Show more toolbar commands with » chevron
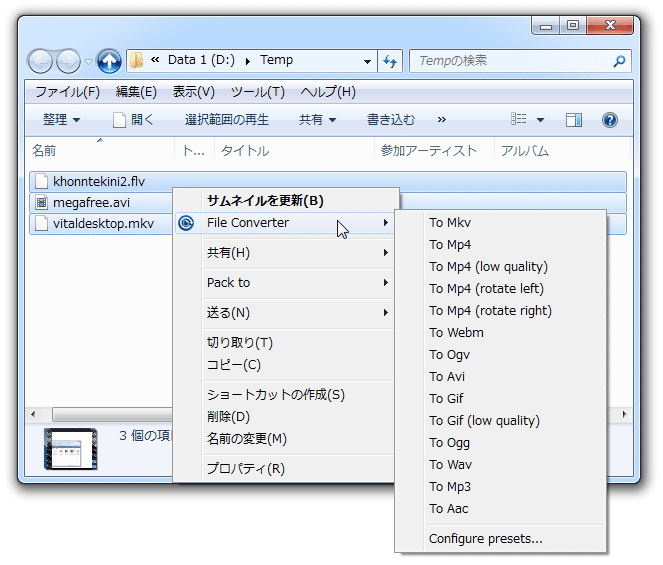663x565 pixels. [441, 120]
